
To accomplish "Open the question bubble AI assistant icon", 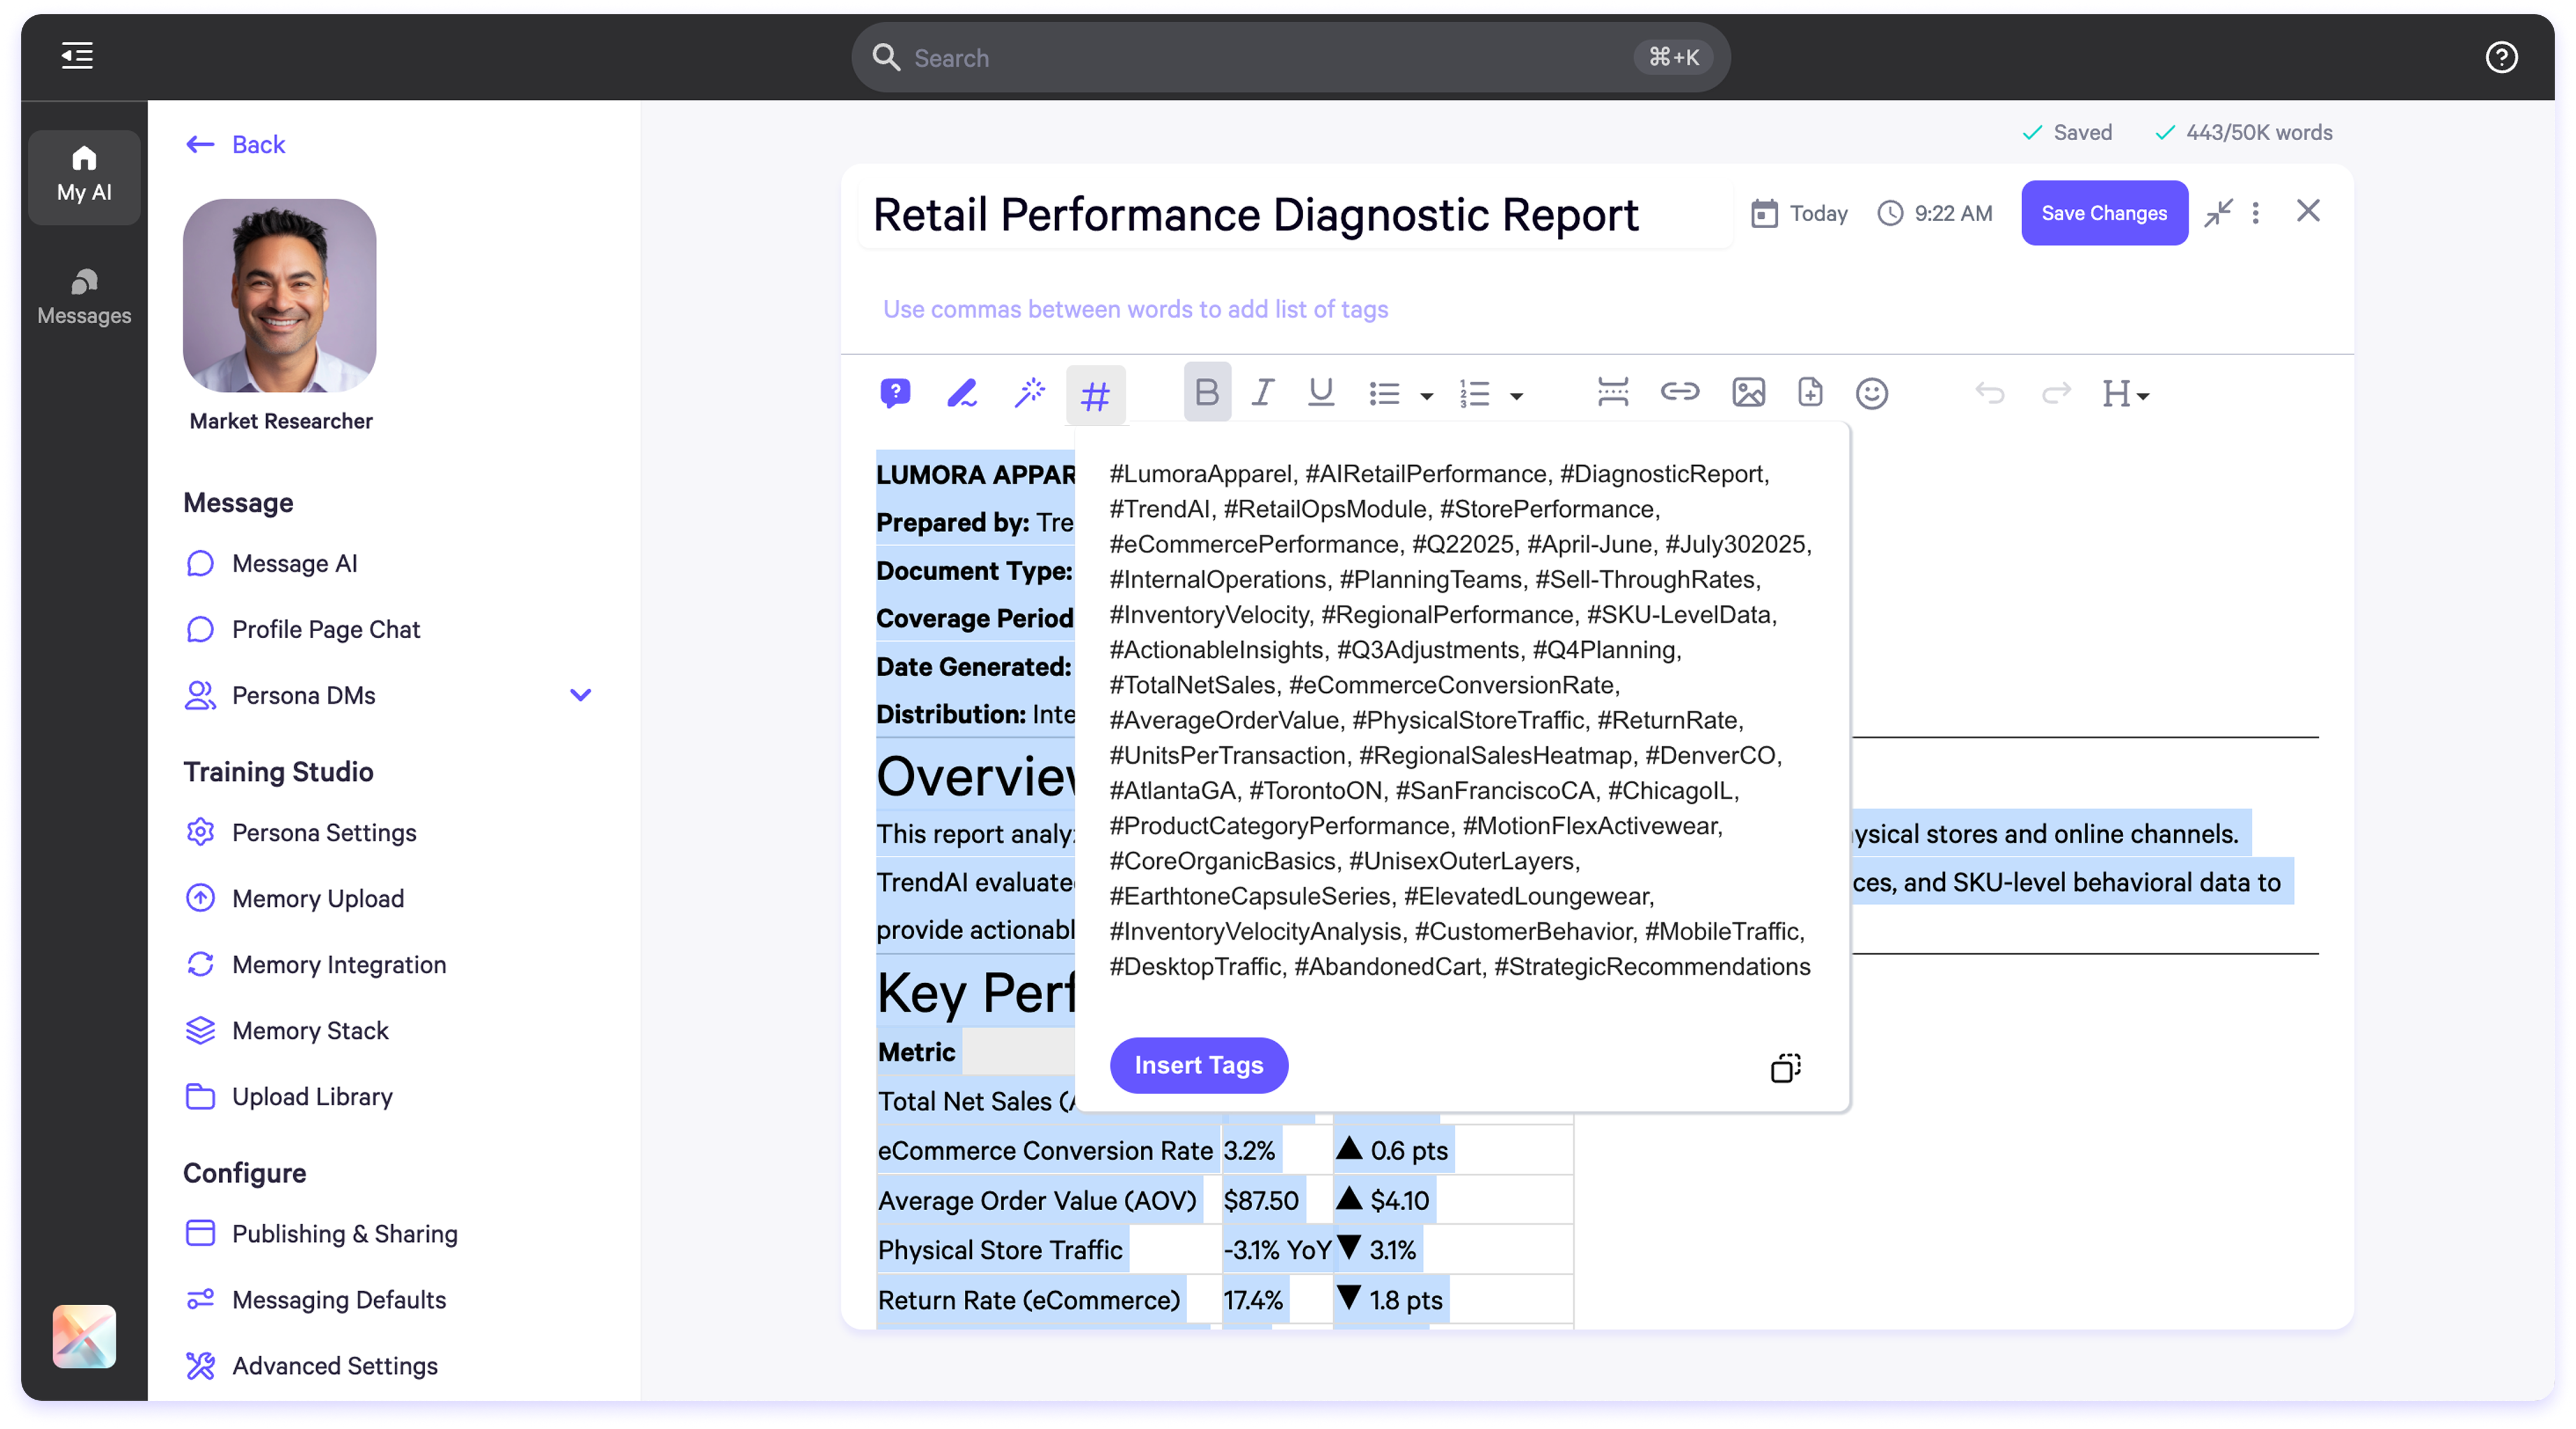I will click(x=895, y=393).
